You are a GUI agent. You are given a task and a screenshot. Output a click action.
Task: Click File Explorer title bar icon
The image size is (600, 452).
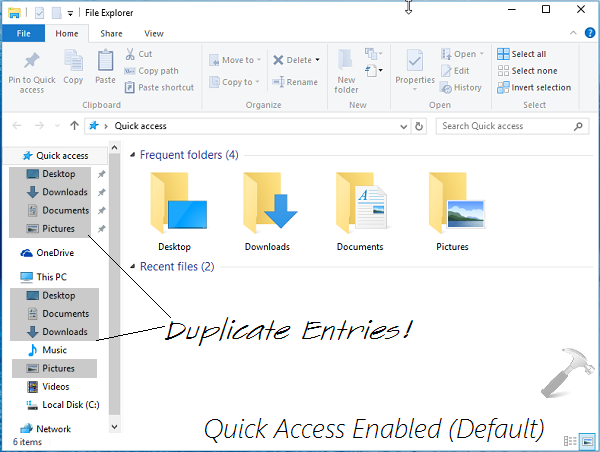tap(14, 13)
